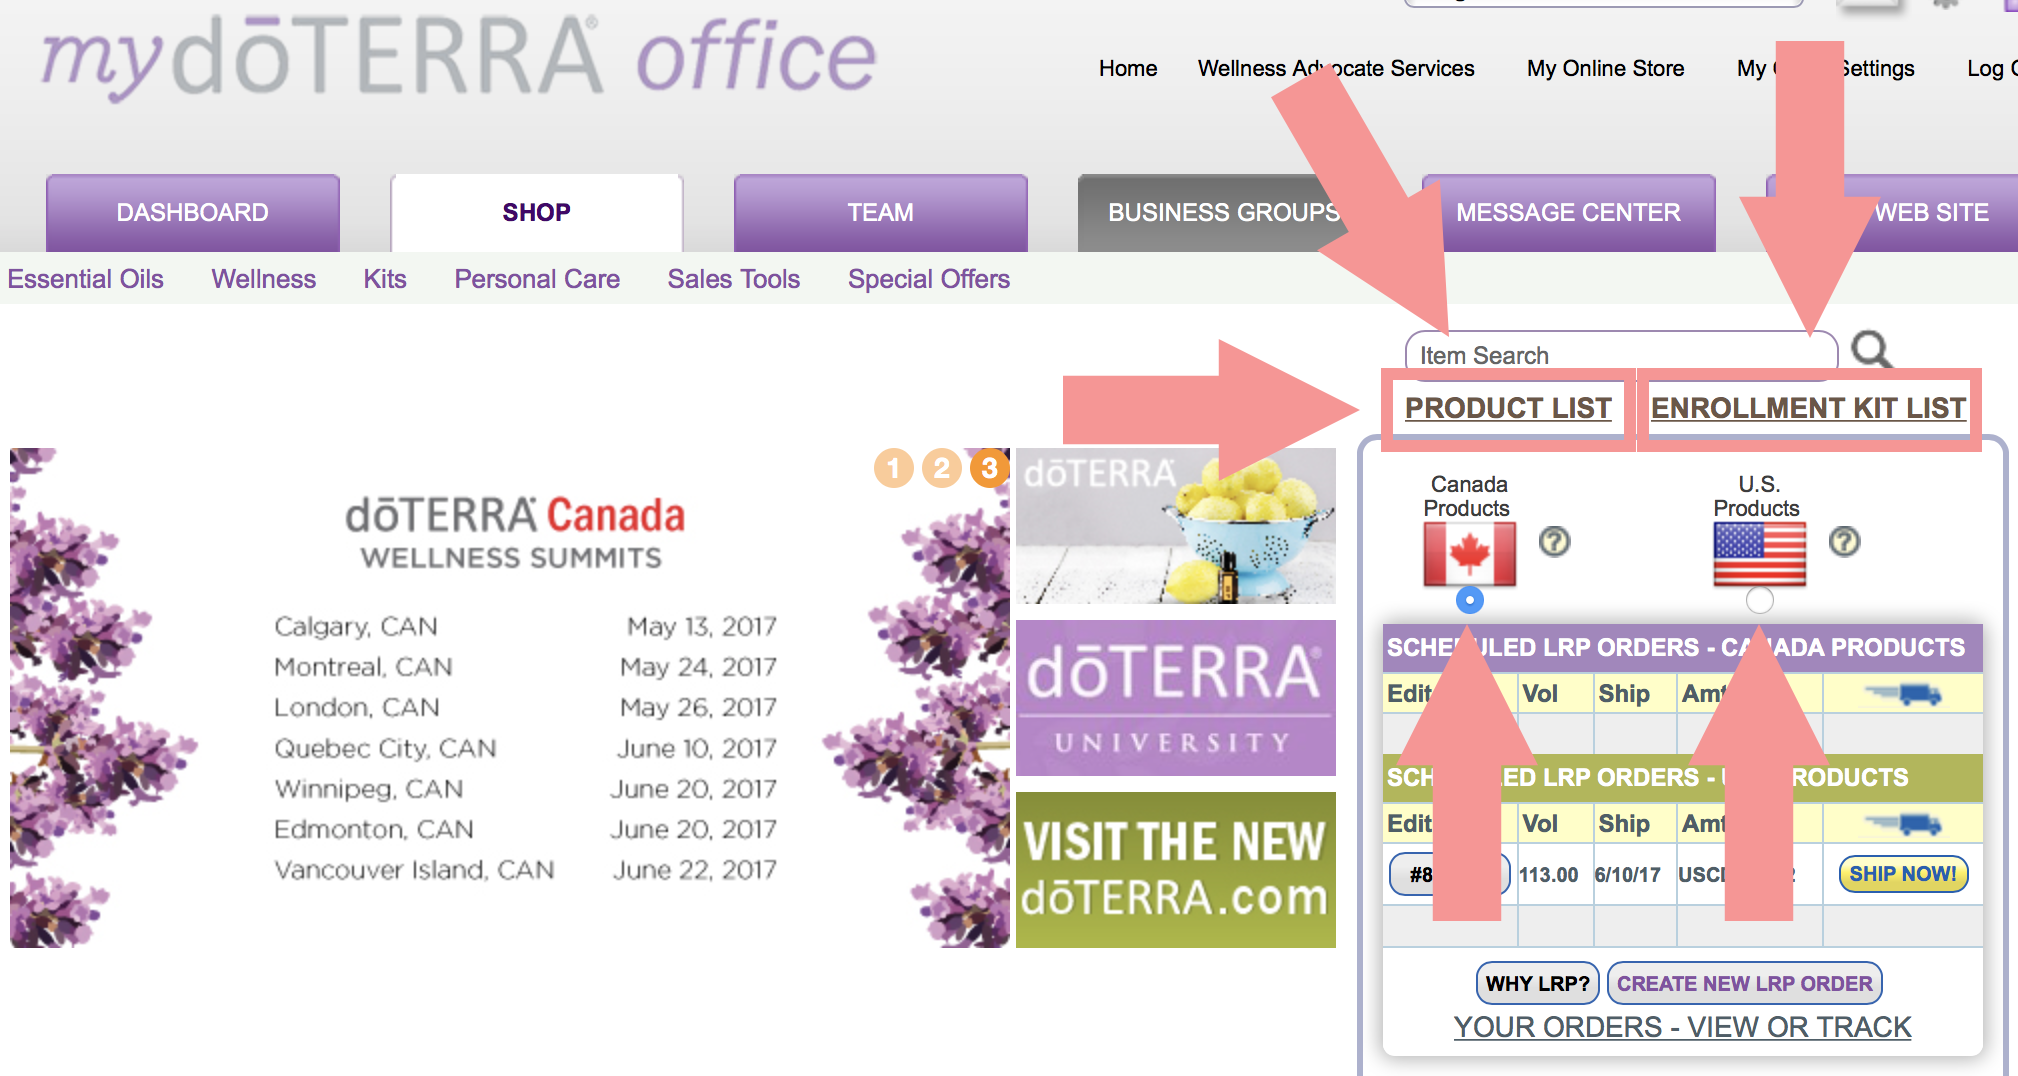Open Personal Care category
Screen dimensions: 2018x1076
point(537,279)
